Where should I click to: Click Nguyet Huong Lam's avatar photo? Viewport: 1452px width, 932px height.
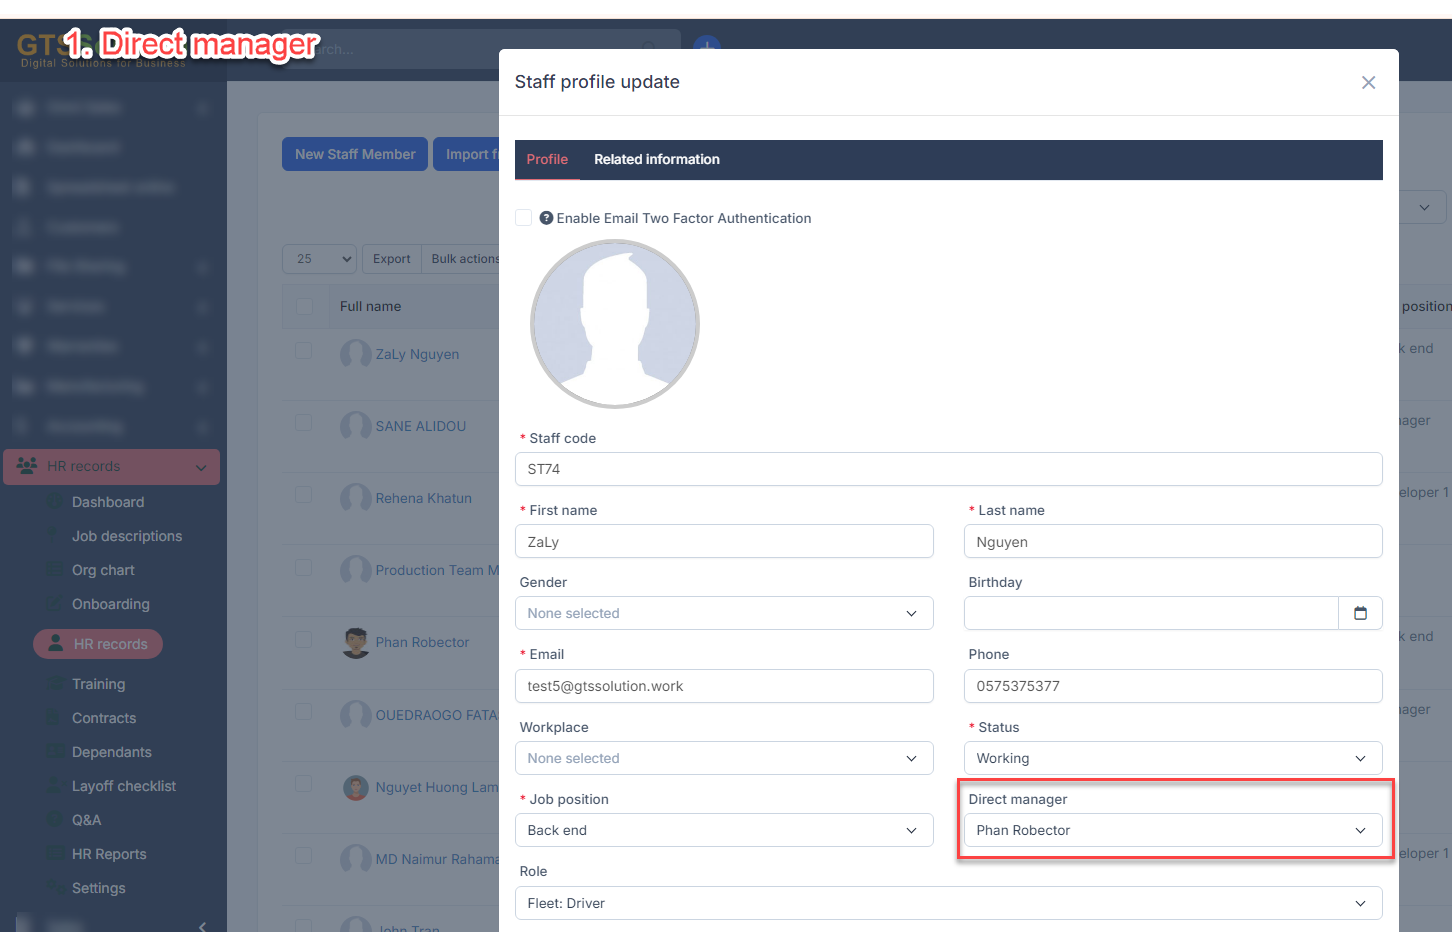[356, 787]
